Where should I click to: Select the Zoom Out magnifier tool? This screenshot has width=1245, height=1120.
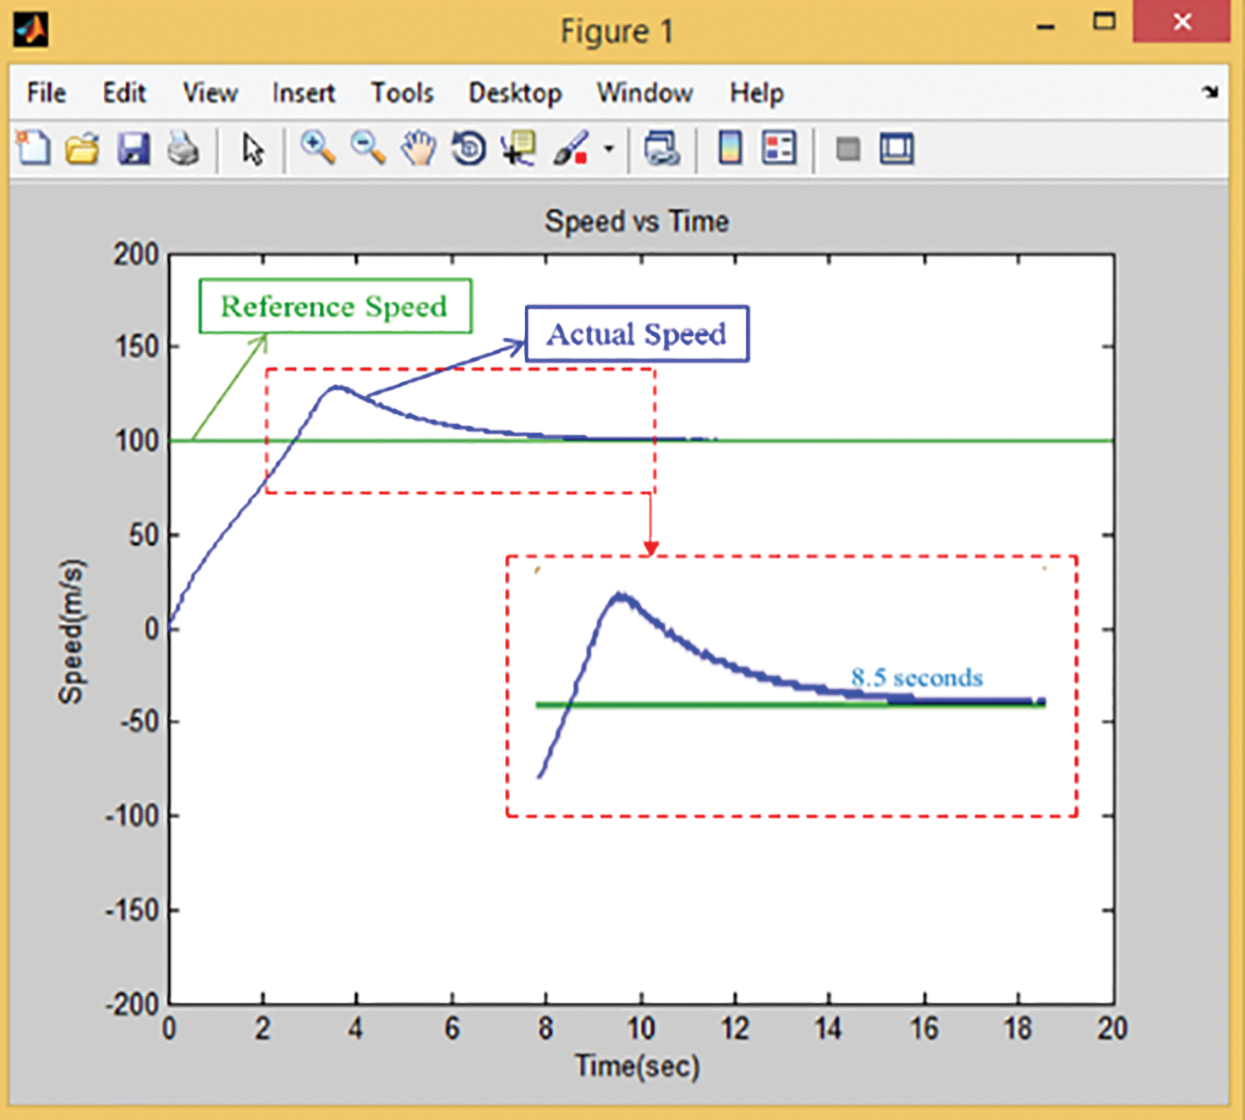[368, 149]
